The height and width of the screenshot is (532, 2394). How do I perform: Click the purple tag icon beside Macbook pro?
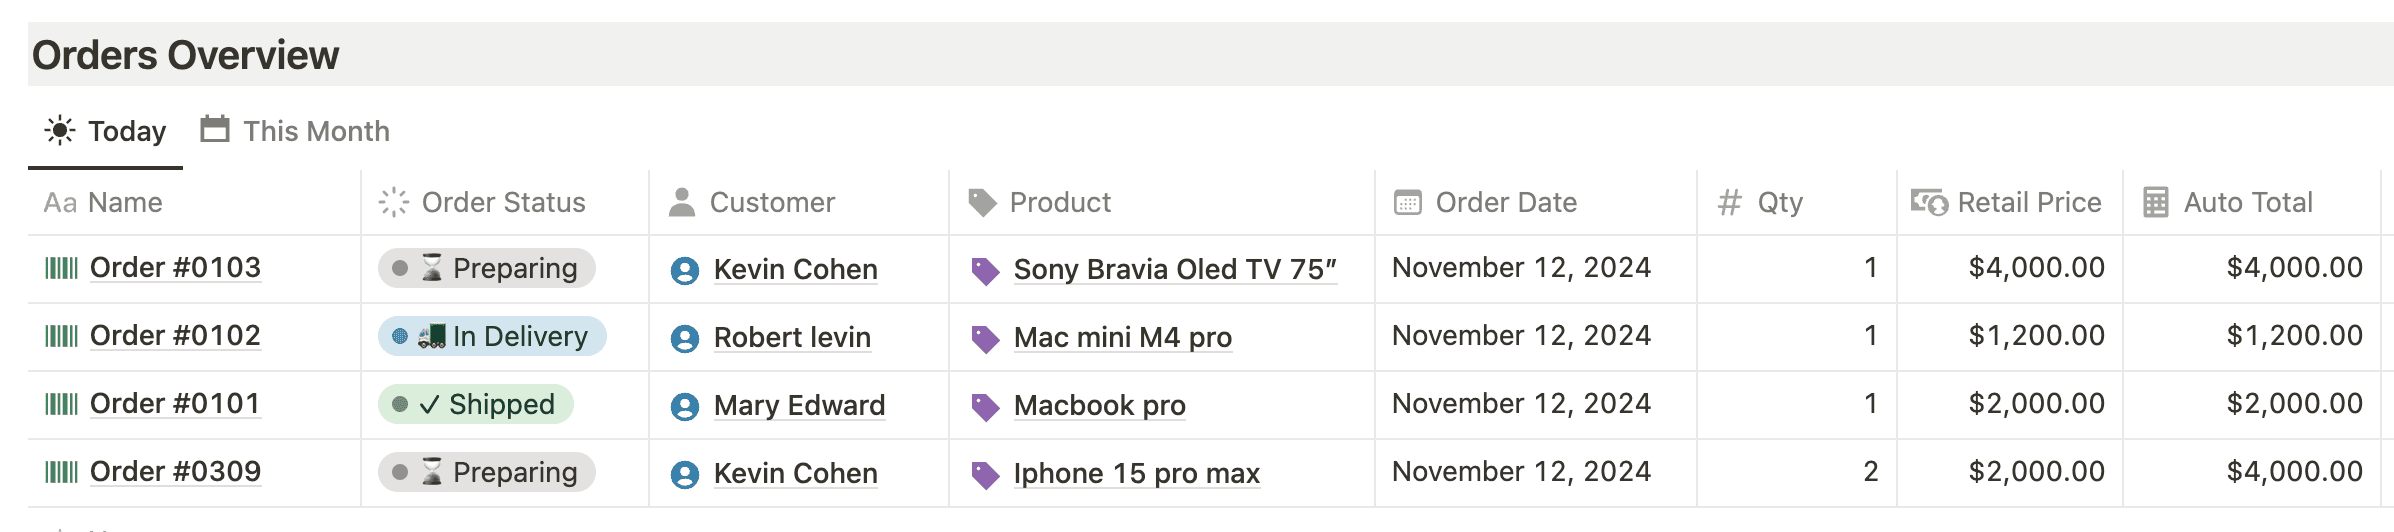pyautogui.click(x=985, y=407)
